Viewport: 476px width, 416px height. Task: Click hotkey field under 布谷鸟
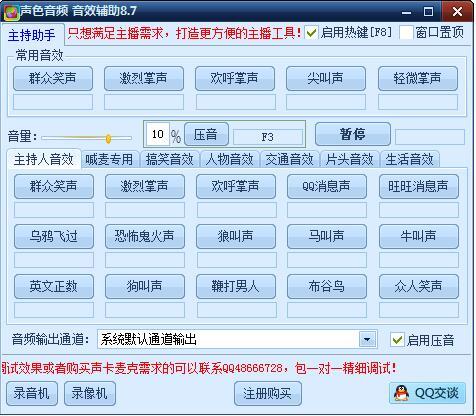click(x=327, y=310)
